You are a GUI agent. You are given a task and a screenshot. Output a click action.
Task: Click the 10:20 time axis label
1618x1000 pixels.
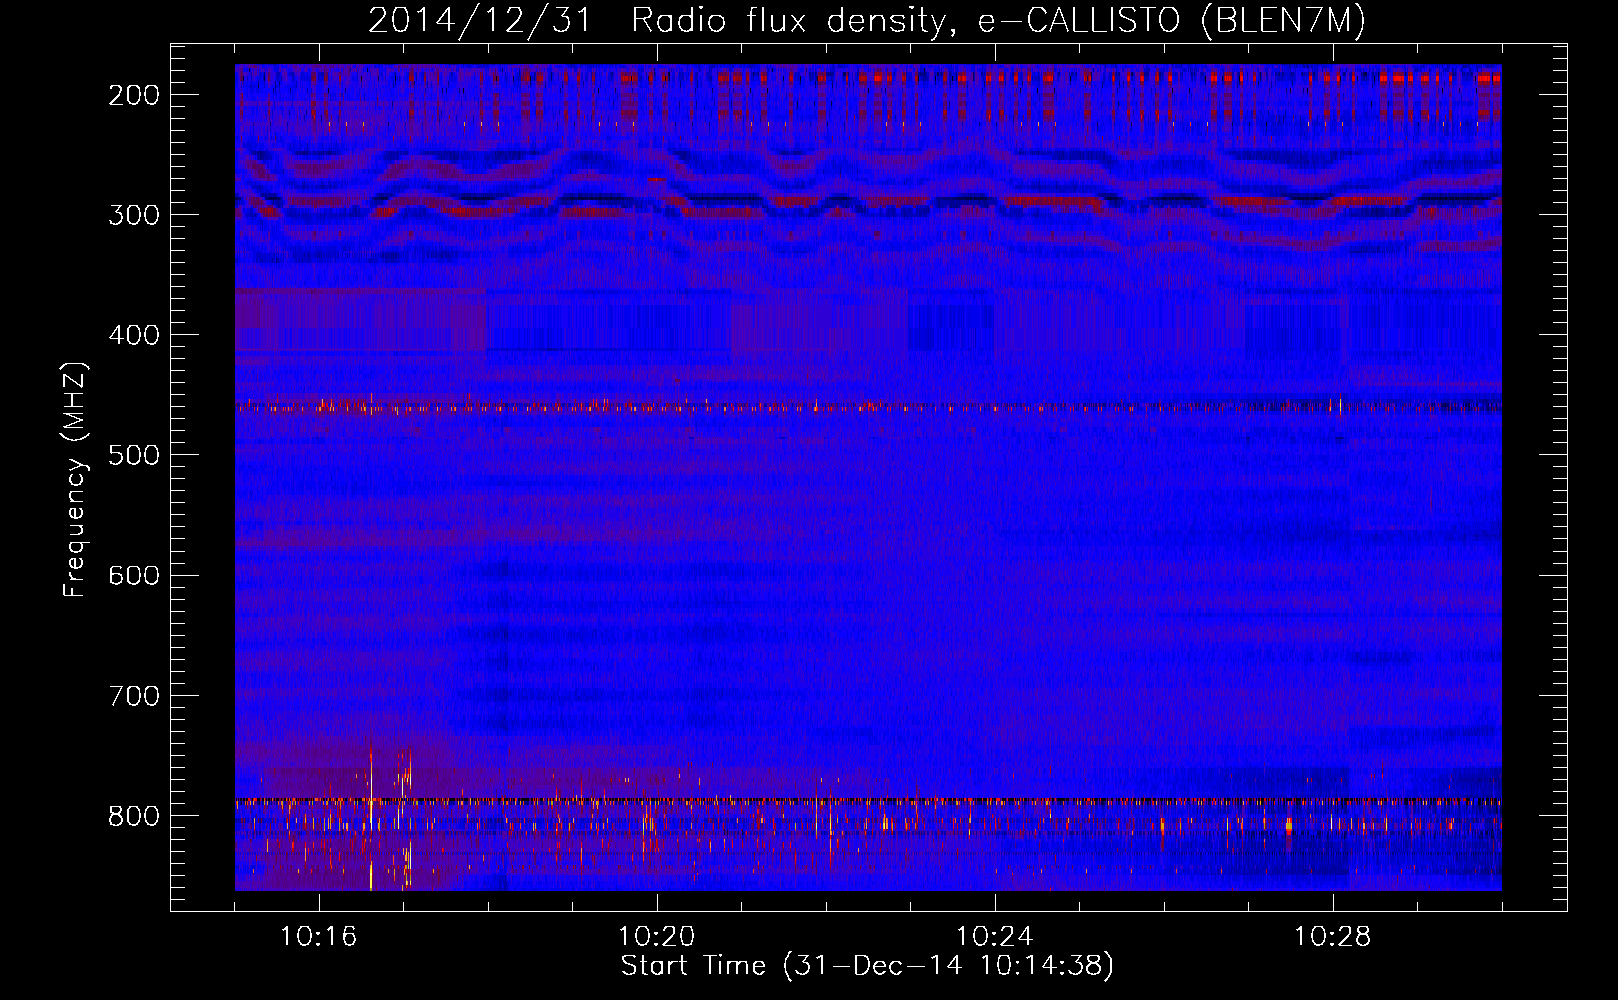coord(657,937)
